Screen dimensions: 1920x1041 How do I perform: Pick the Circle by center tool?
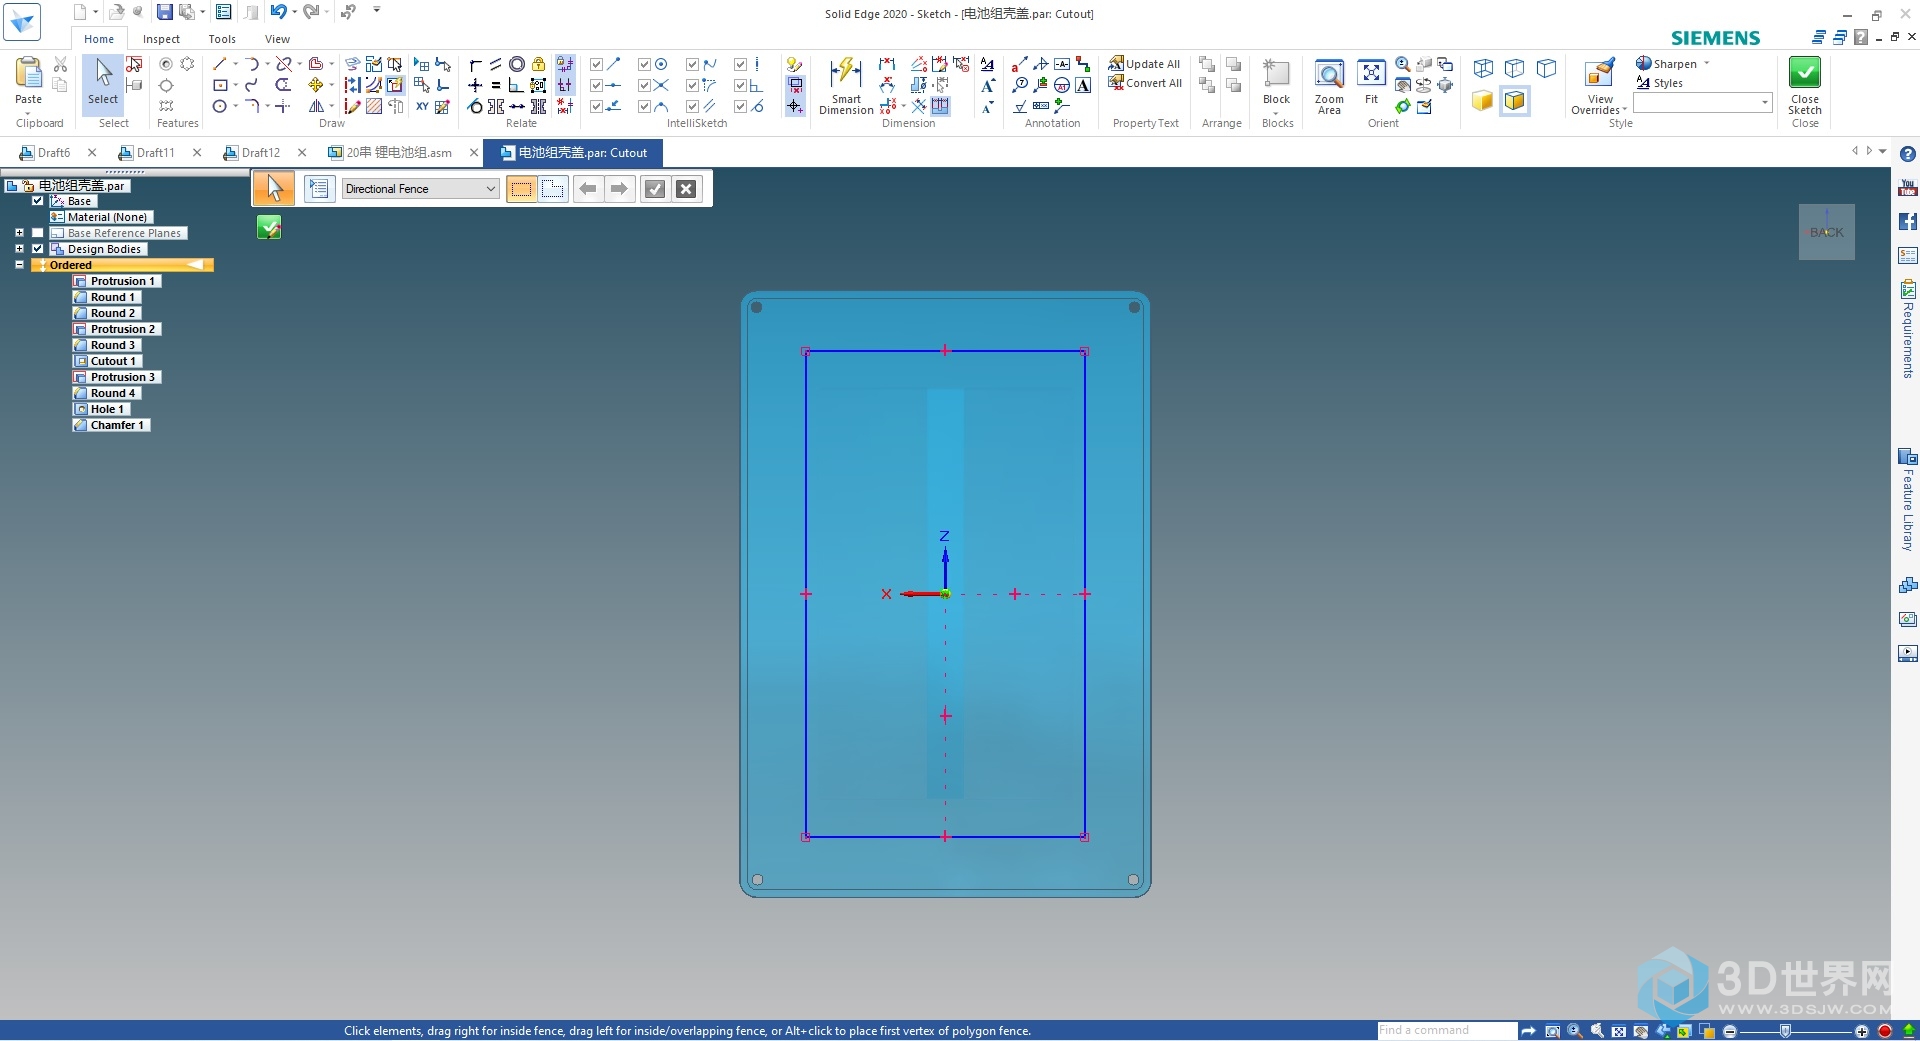tap(220, 106)
